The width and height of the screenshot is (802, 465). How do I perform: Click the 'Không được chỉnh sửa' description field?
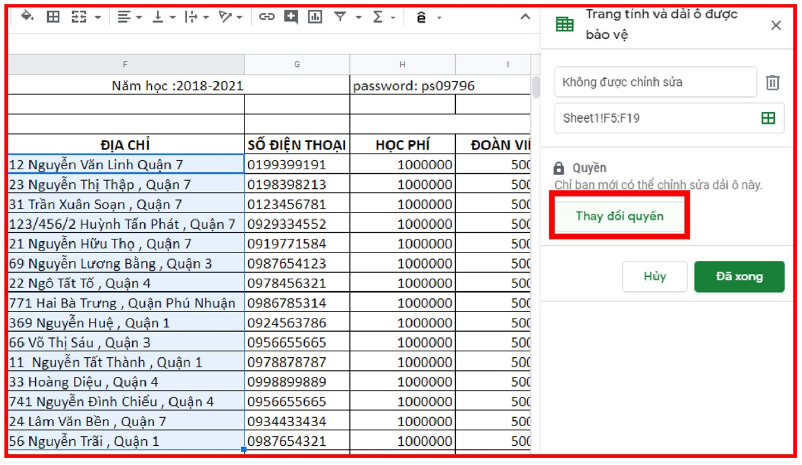(655, 82)
